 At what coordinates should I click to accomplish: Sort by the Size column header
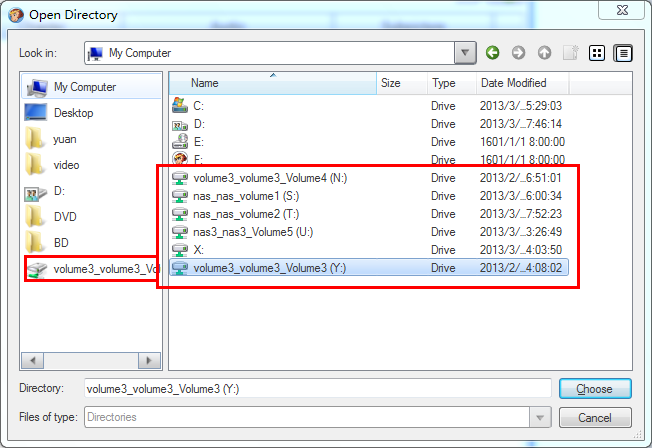(402, 83)
